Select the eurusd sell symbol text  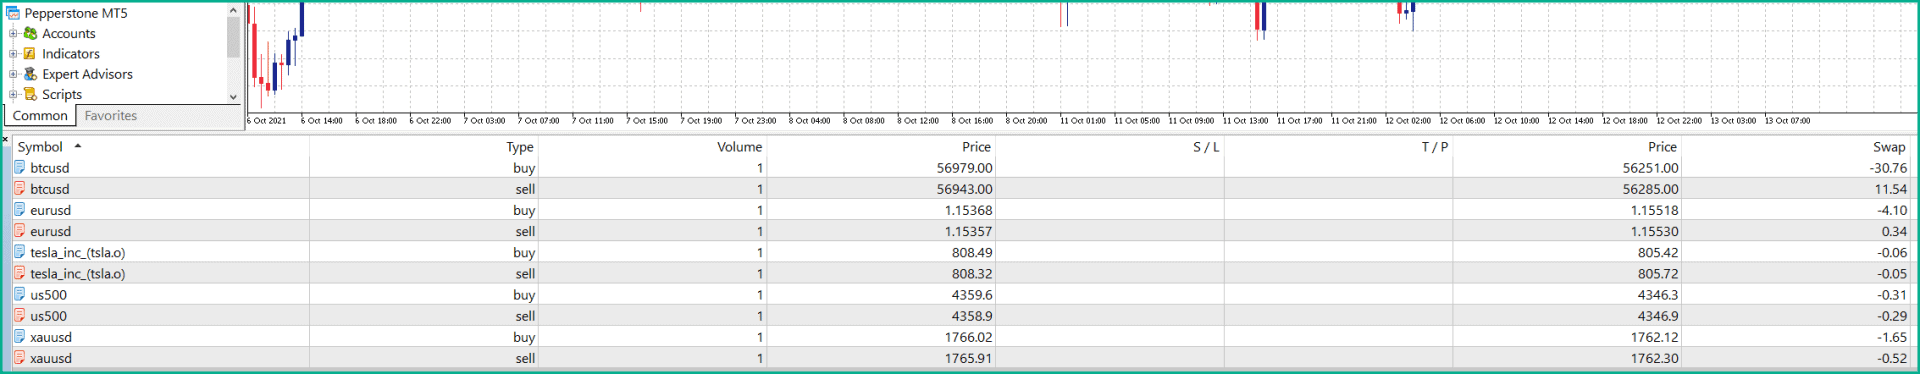coord(51,231)
